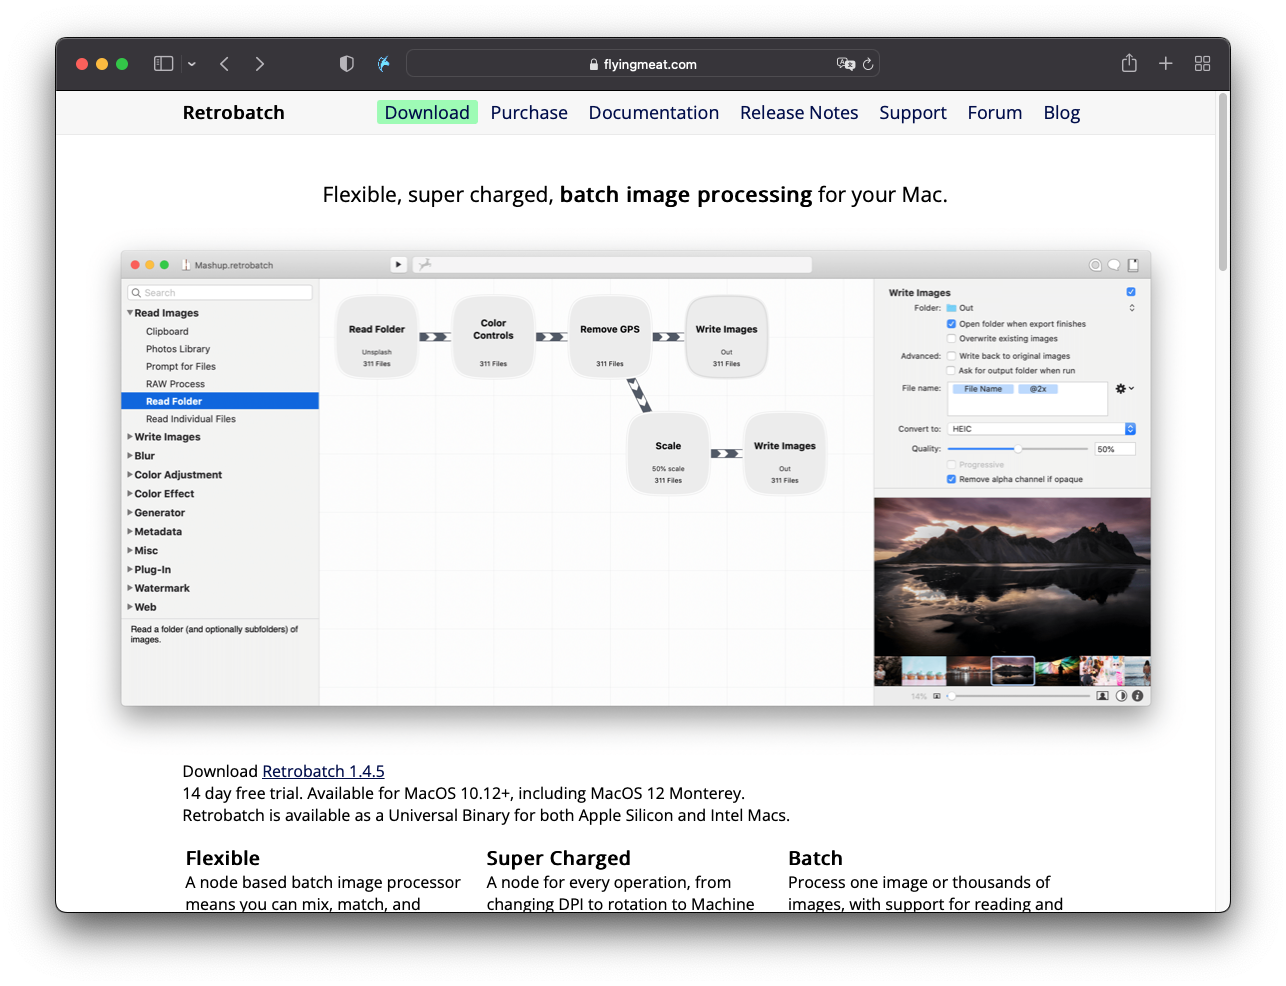Click the lock icon before flyingmeat.com
The width and height of the screenshot is (1286, 986).
point(594,65)
